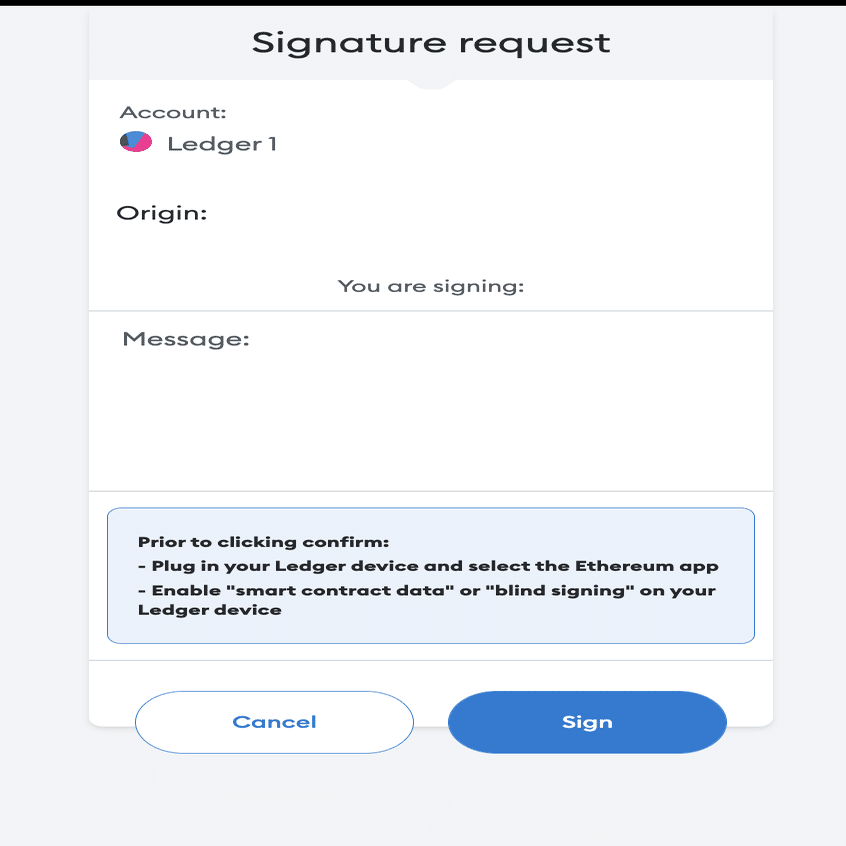Viewport: 846px width, 846px height.
Task: Click the final "Ledger device" line of text
Action: [210, 610]
